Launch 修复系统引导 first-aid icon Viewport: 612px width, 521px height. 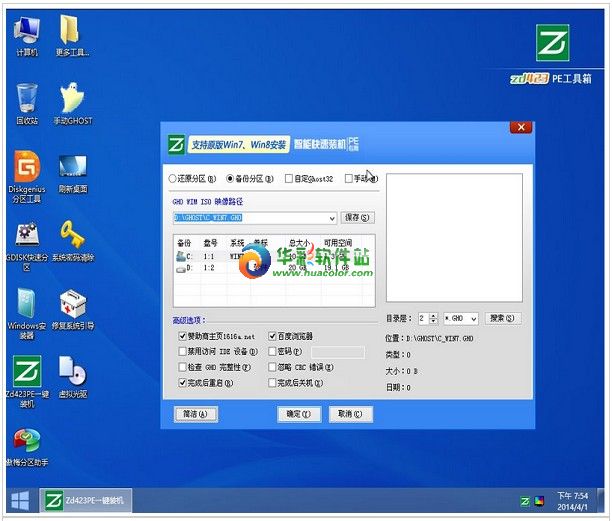pos(73,309)
